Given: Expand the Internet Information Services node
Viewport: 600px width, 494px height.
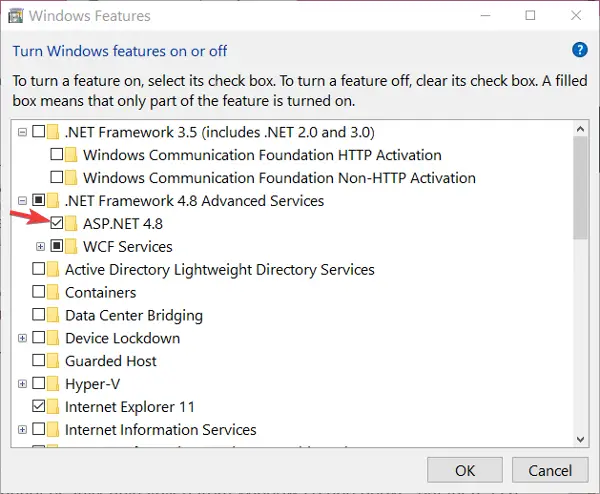Looking at the screenshot, I should [23, 430].
